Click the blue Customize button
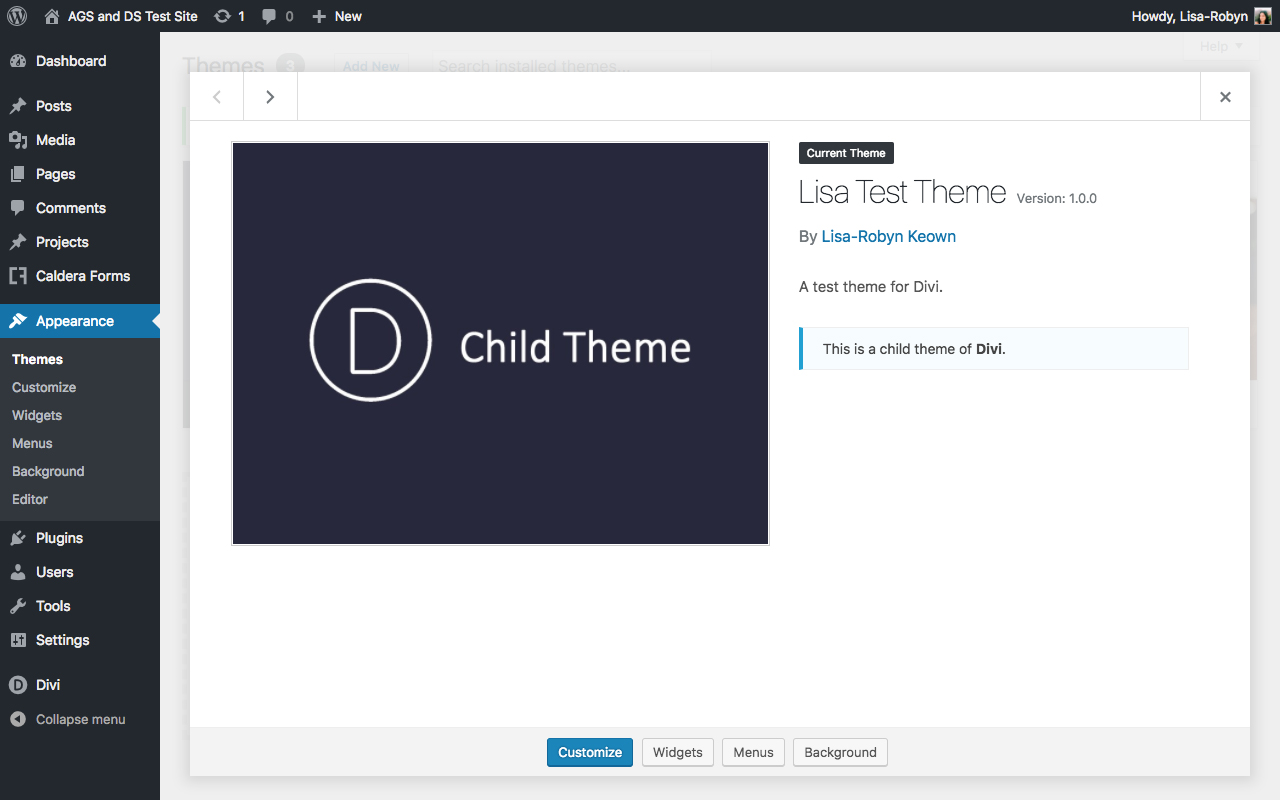Image resolution: width=1280 pixels, height=800 pixels. coord(590,752)
